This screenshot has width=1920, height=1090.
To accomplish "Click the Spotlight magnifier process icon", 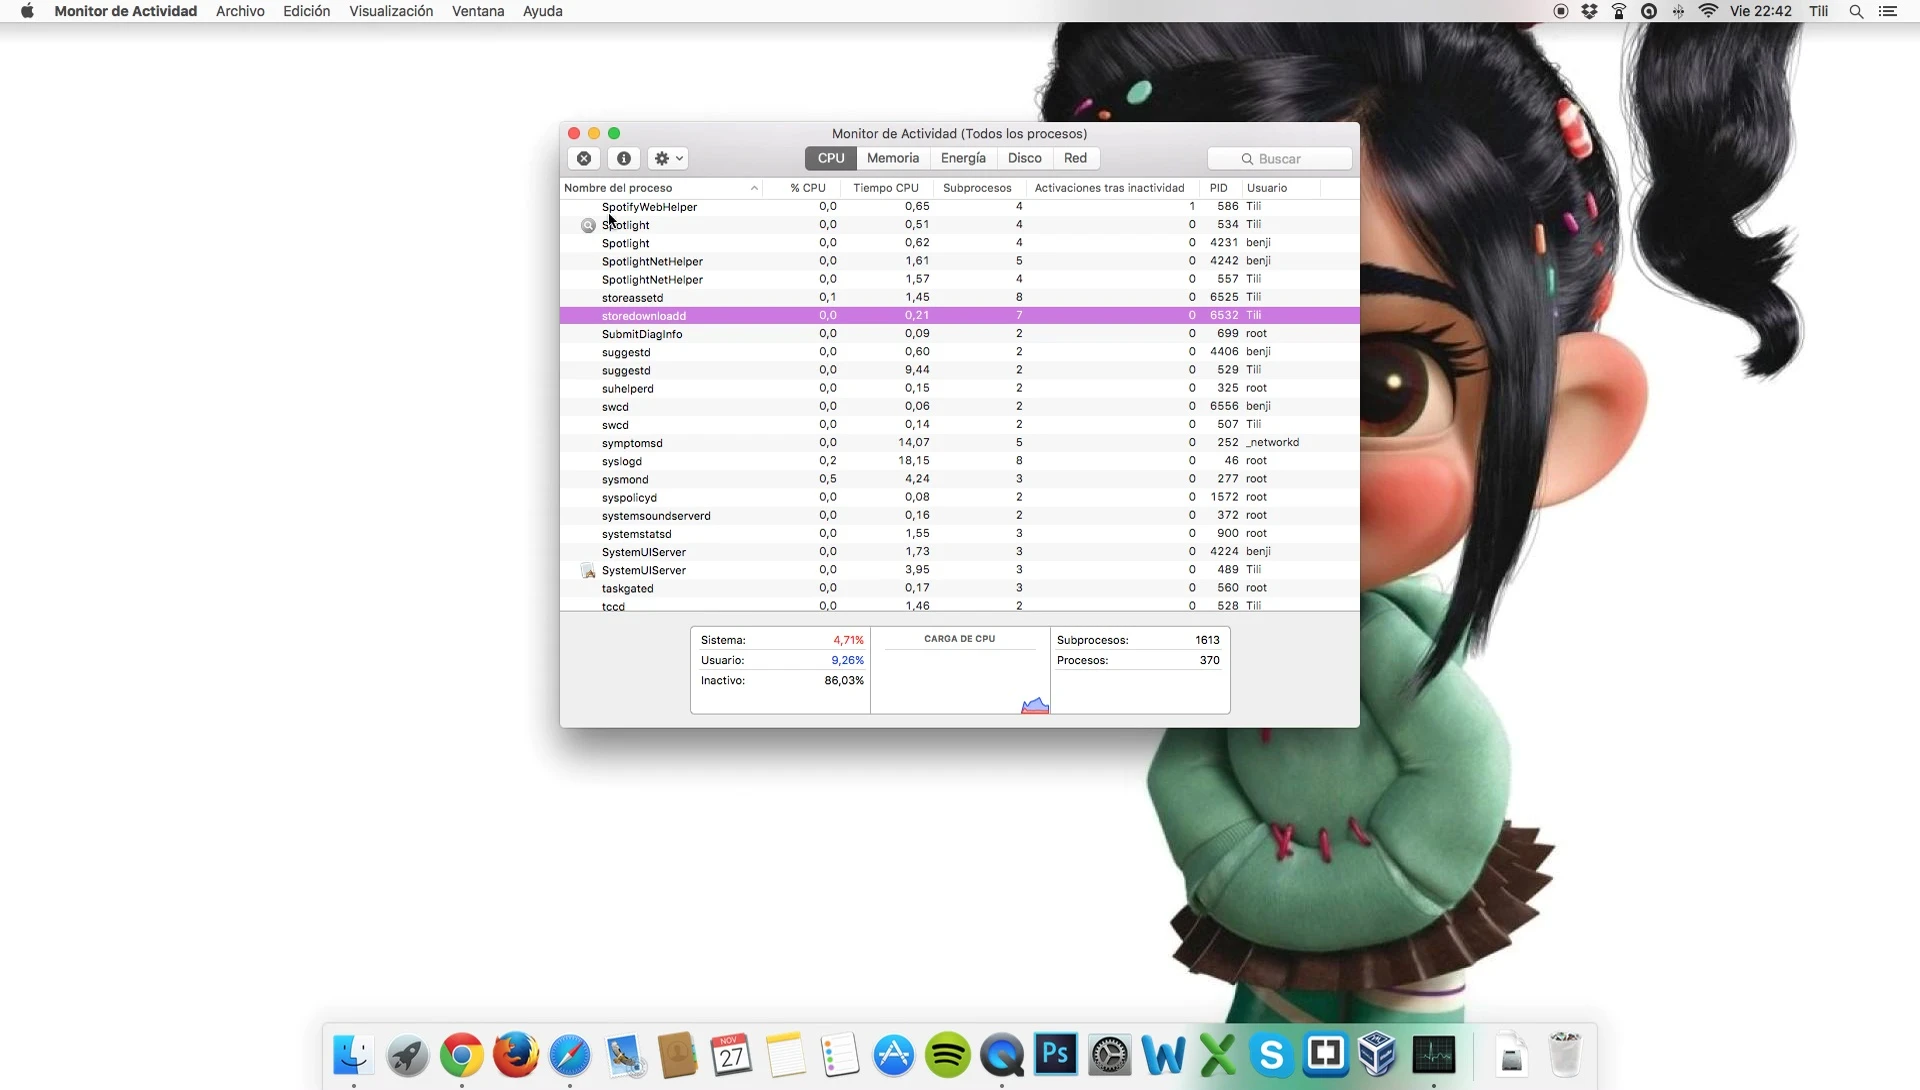I will click(588, 226).
